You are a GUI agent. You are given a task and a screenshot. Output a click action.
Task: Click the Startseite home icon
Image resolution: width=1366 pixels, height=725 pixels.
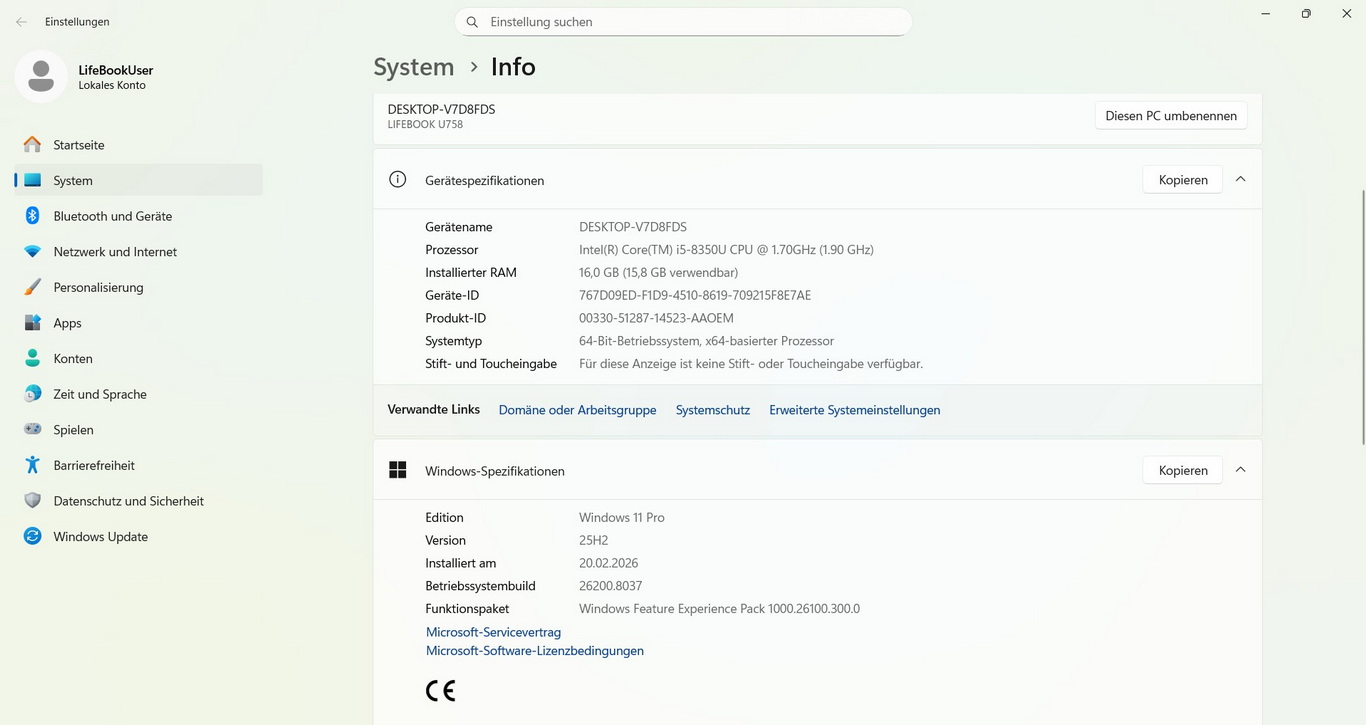pos(33,145)
